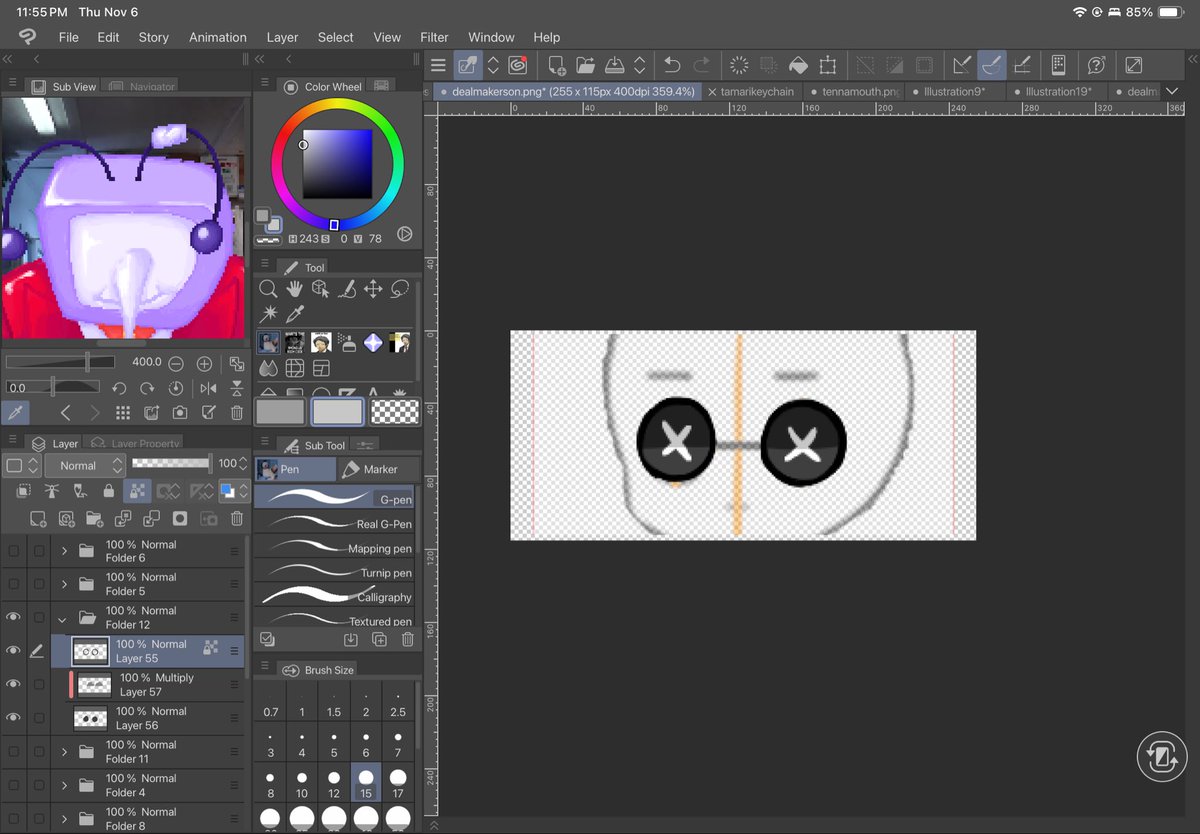This screenshot has width=1200, height=834.
Task: Select the Auto select magic wand tool
Action: coord(268,315)
